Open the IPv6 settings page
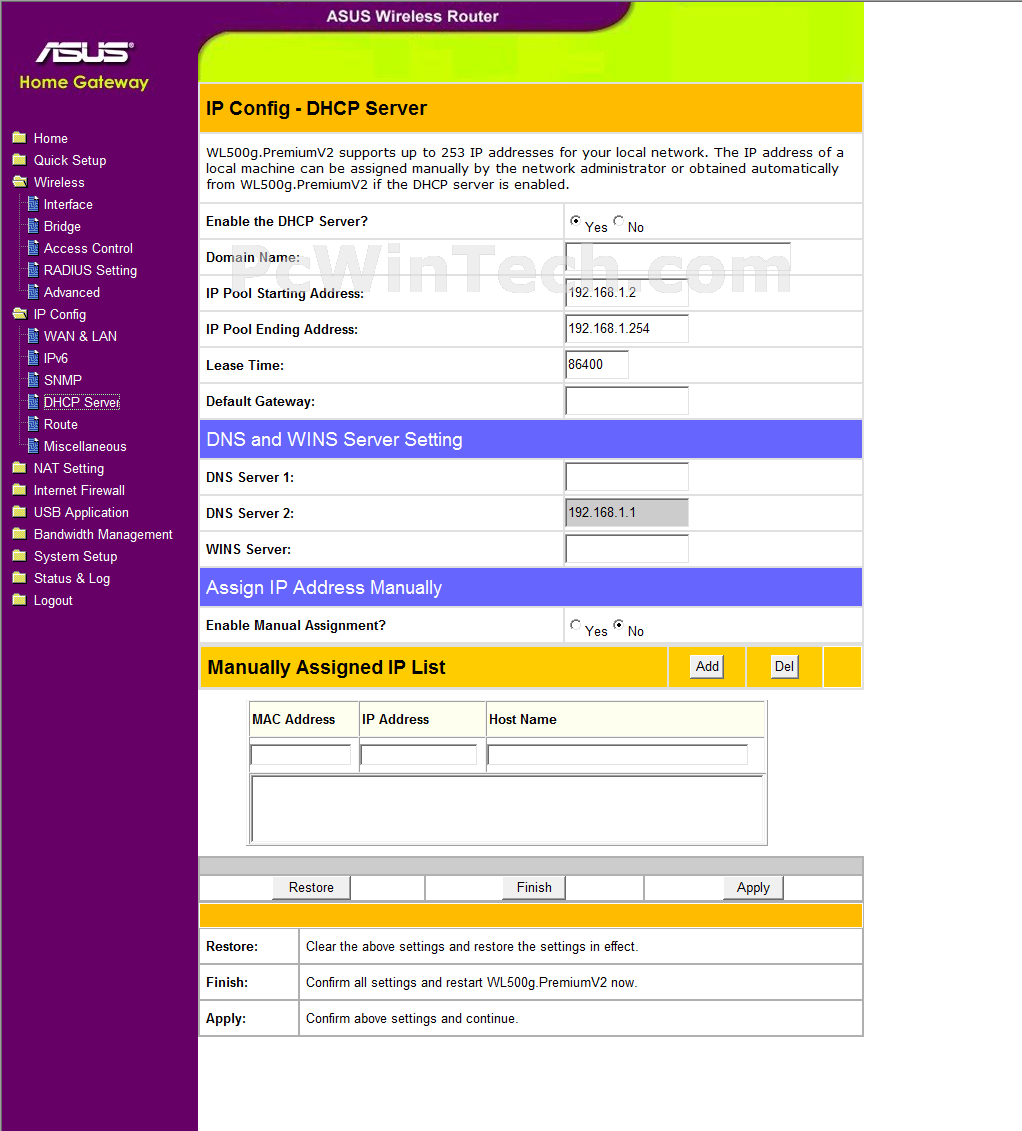 (x=56, y=358)
